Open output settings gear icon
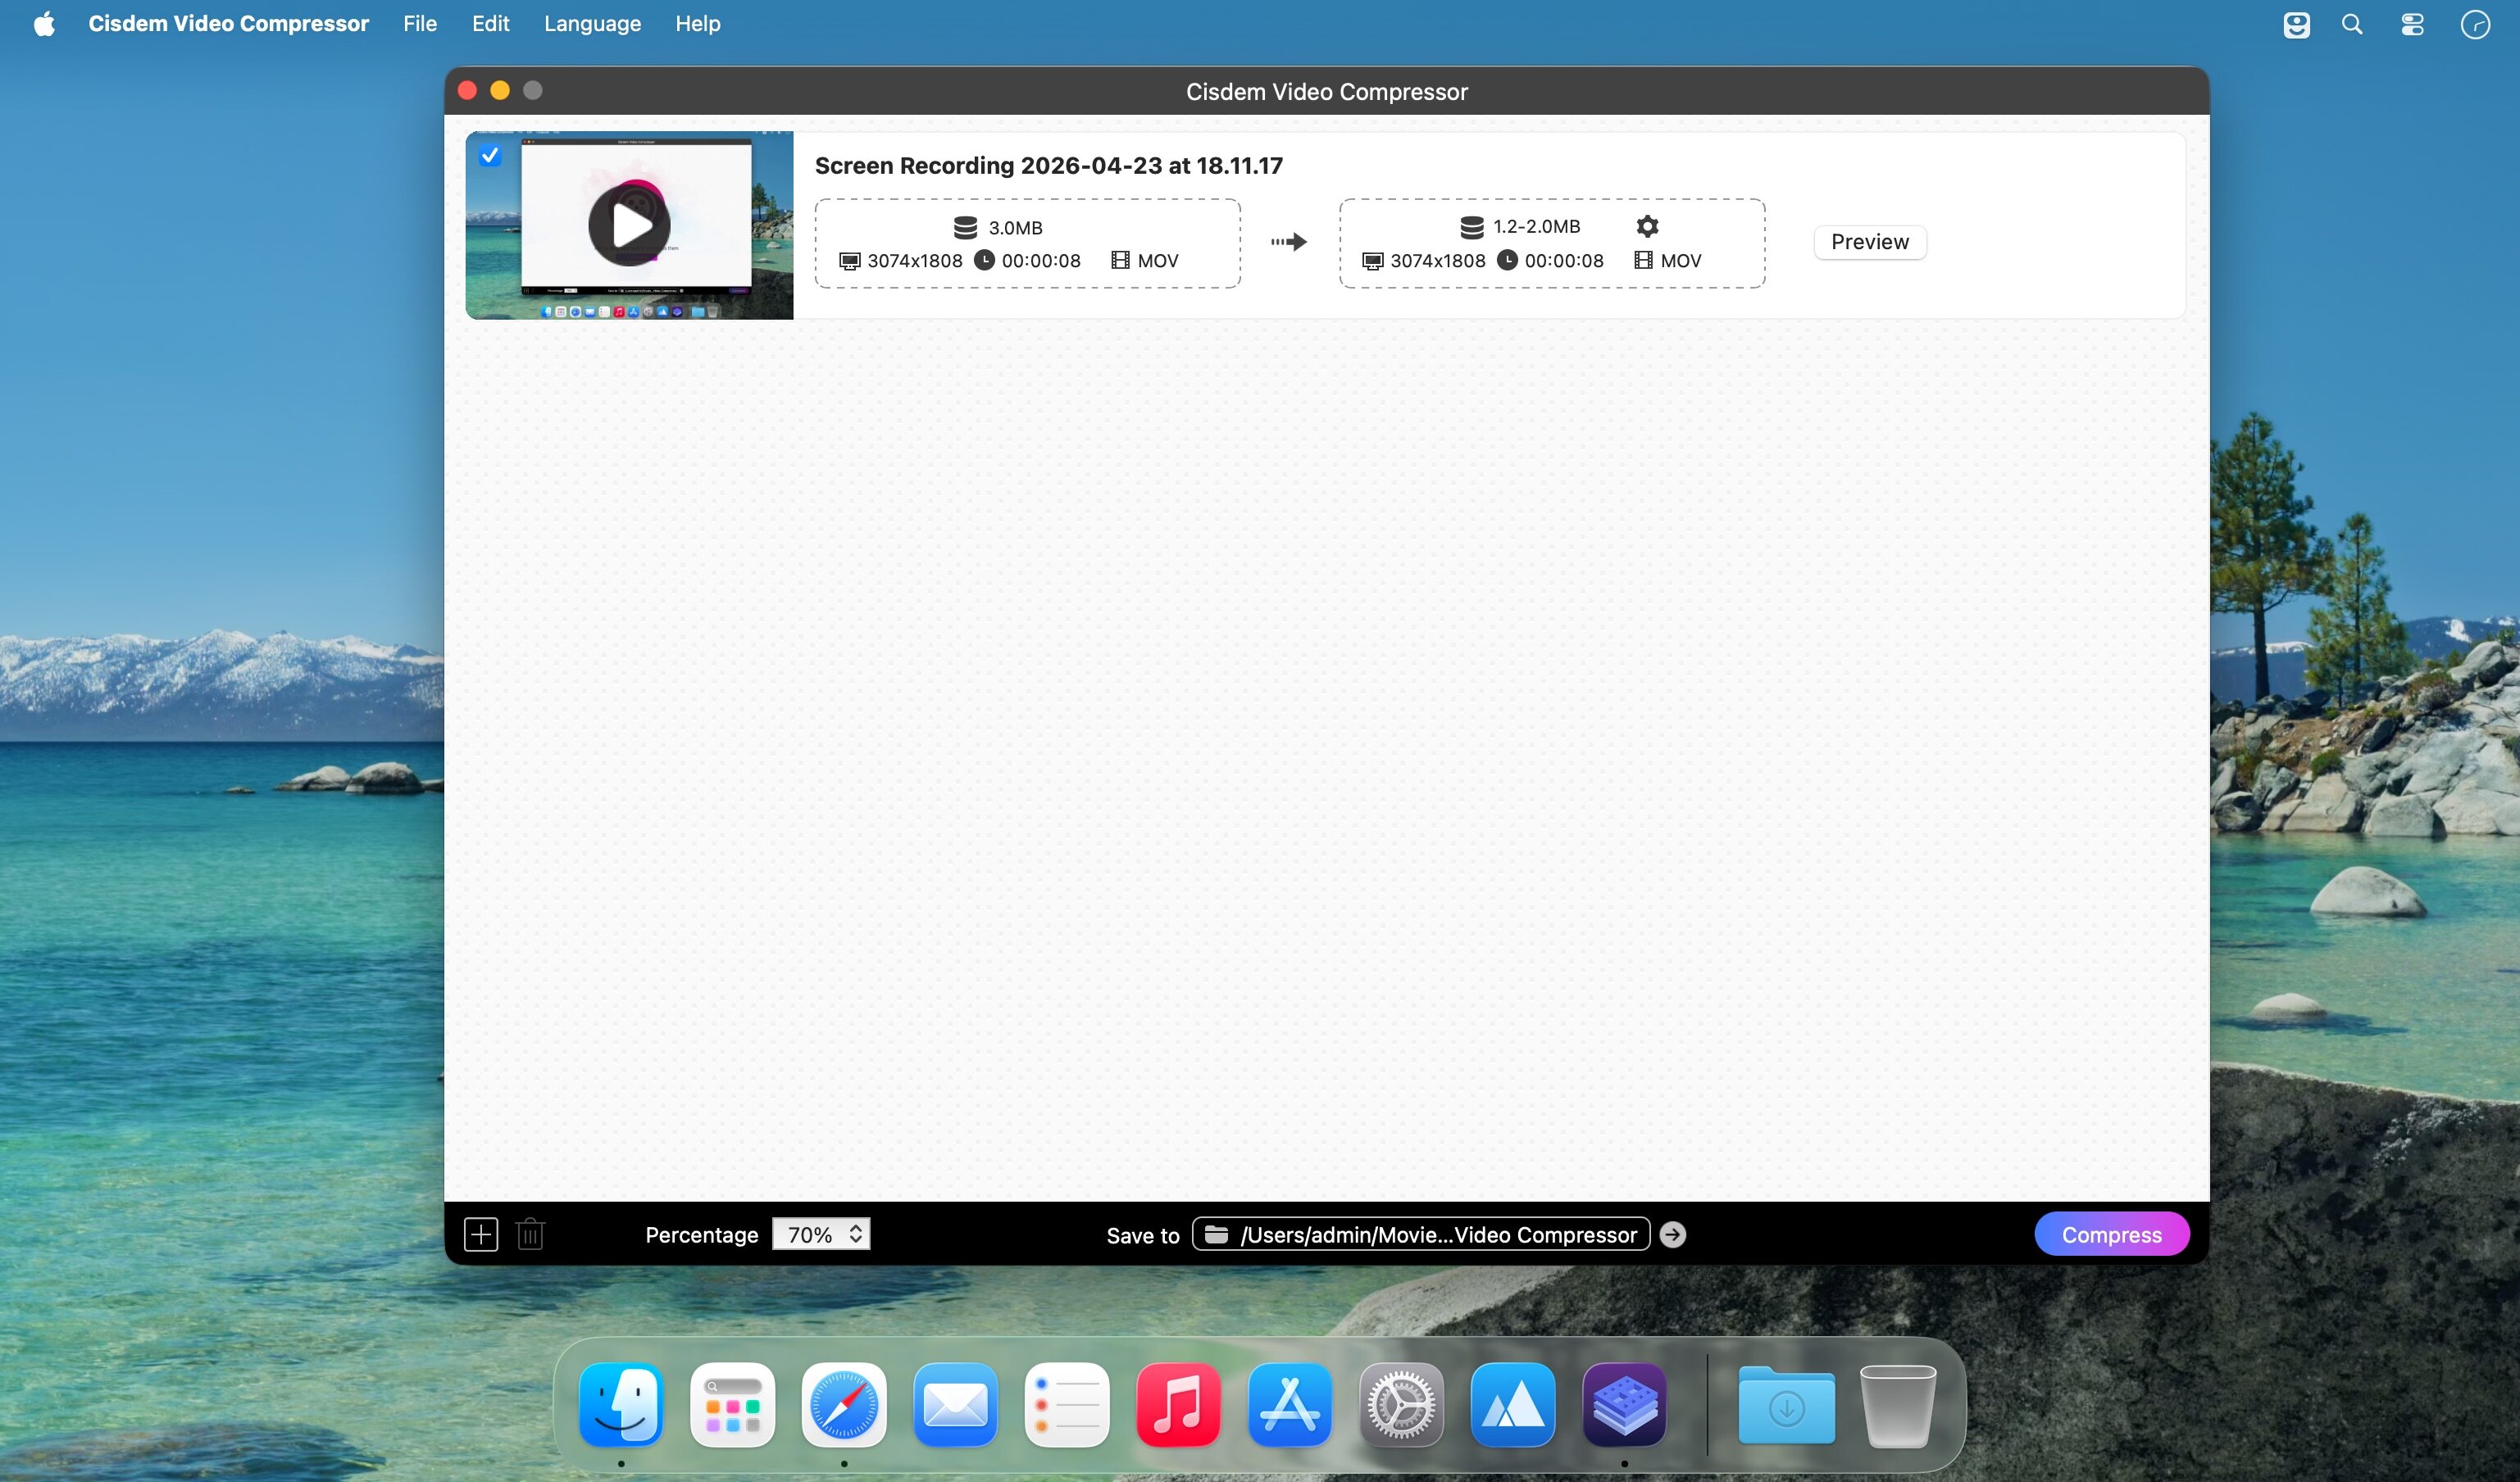 coord(1647,226)
